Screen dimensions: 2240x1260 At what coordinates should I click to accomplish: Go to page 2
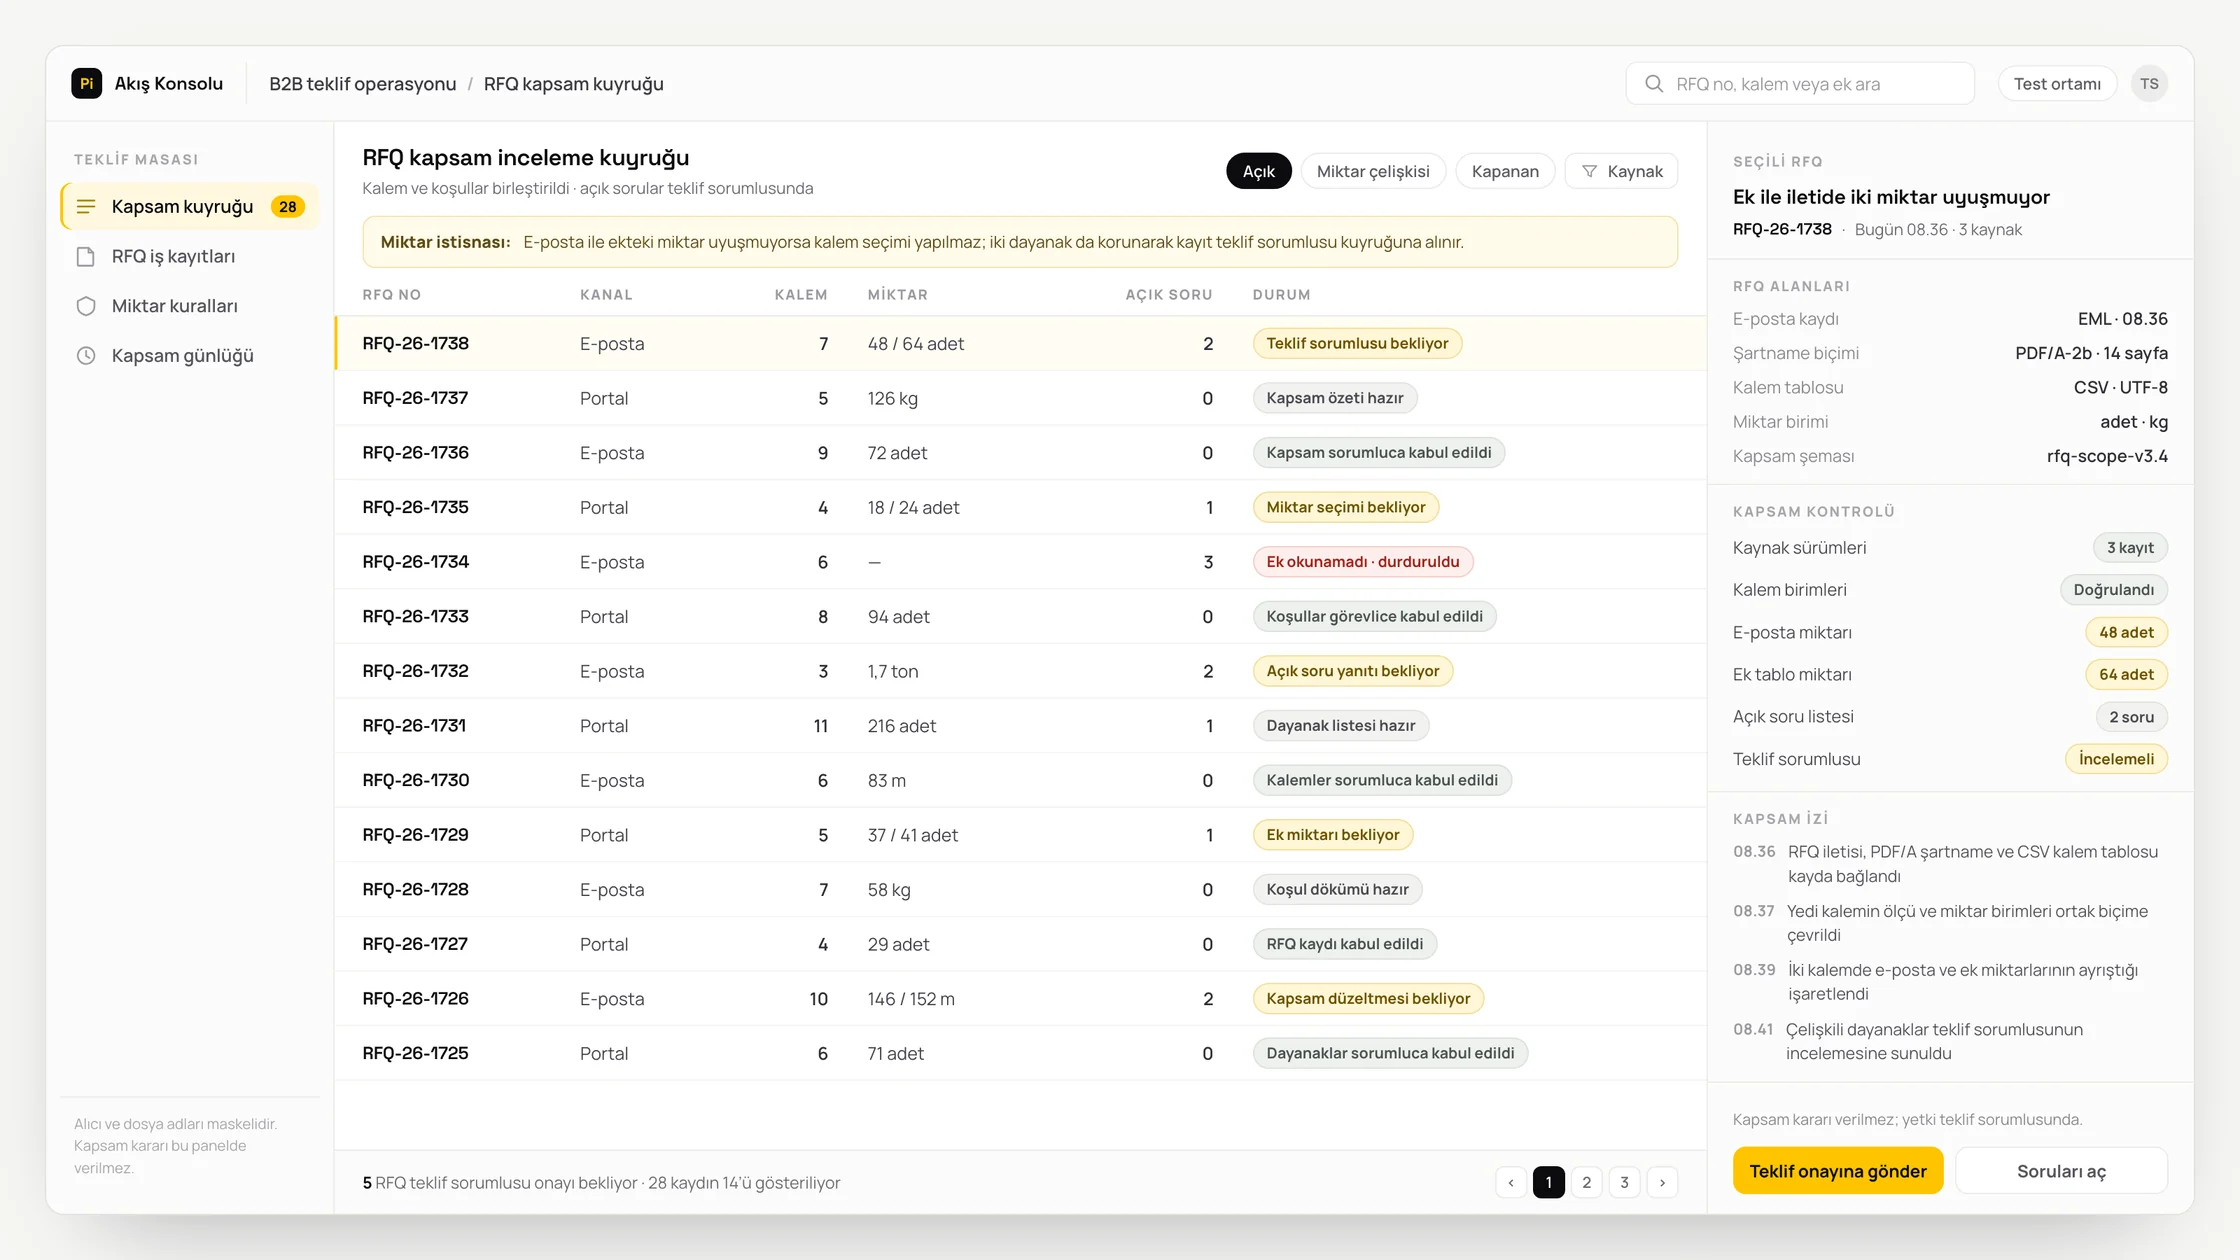[1586, 1183]
